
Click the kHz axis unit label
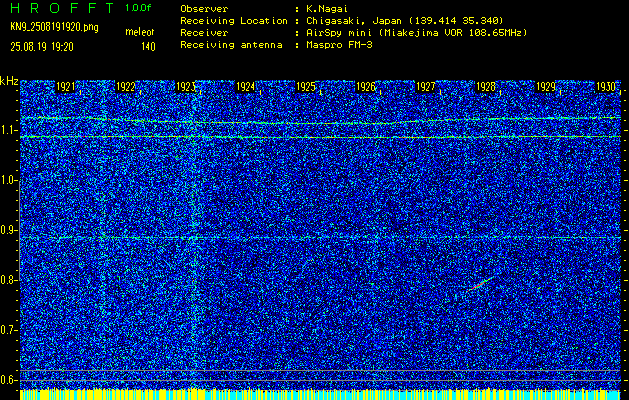click(x=9, y=81)
